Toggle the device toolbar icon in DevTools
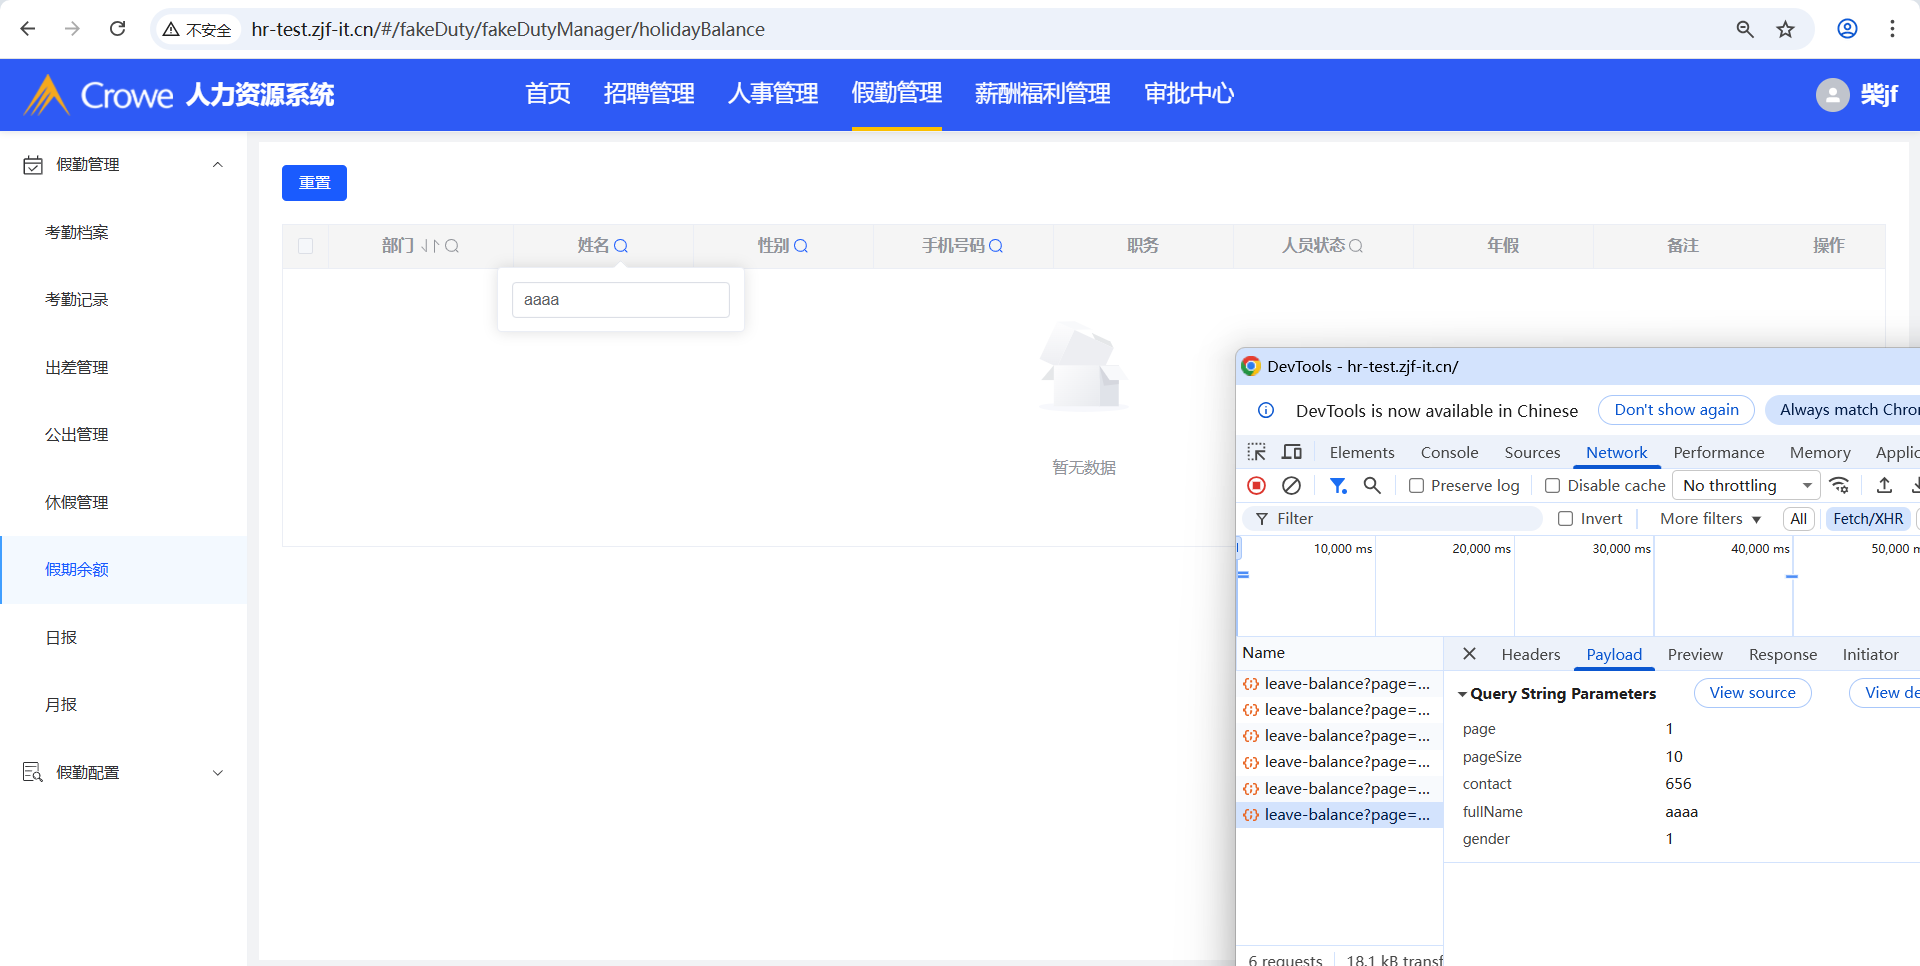Image resolution: width=1920 pixels, height=966 pixels. [x=1292, y=452]
